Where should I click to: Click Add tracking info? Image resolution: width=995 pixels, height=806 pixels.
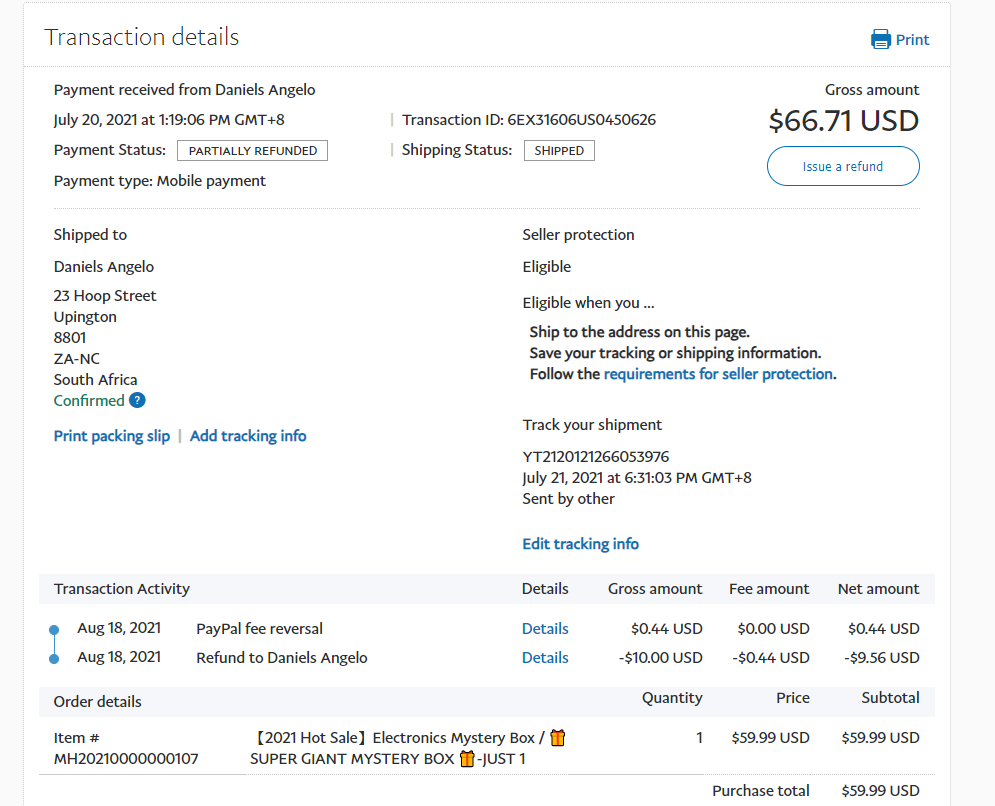point(248,436)
